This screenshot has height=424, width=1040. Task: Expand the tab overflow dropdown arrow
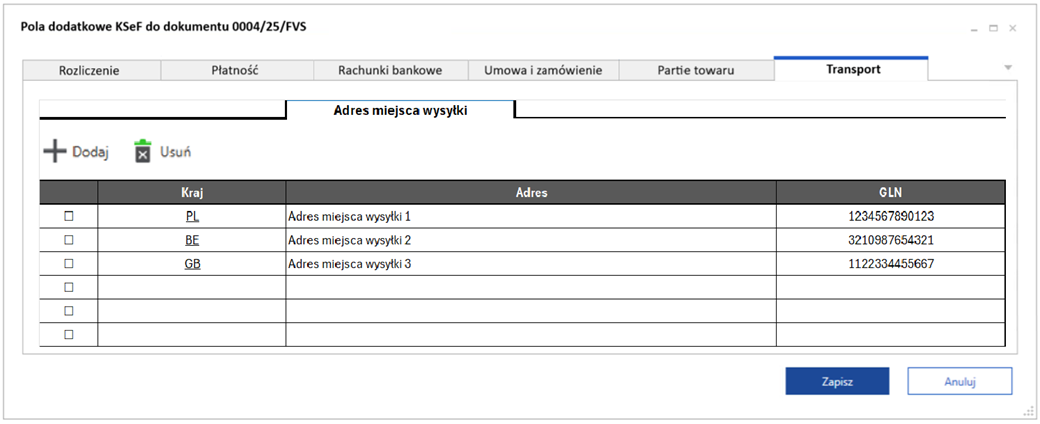pos(1008,68)
